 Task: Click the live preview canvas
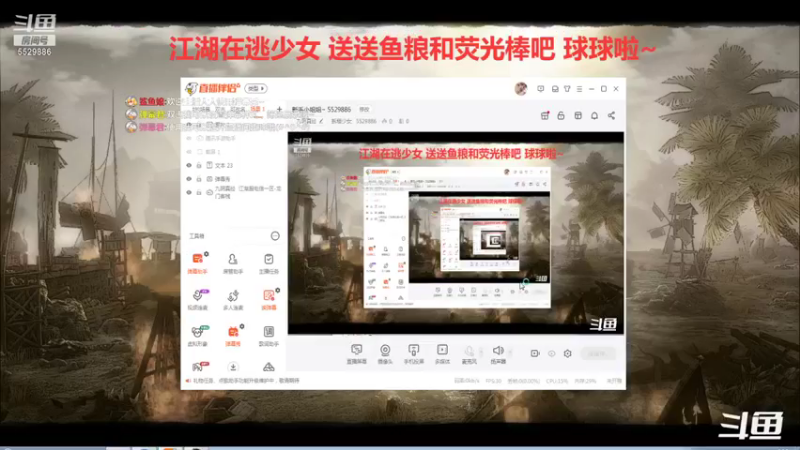pyautogui.click(x=456, y=233)
